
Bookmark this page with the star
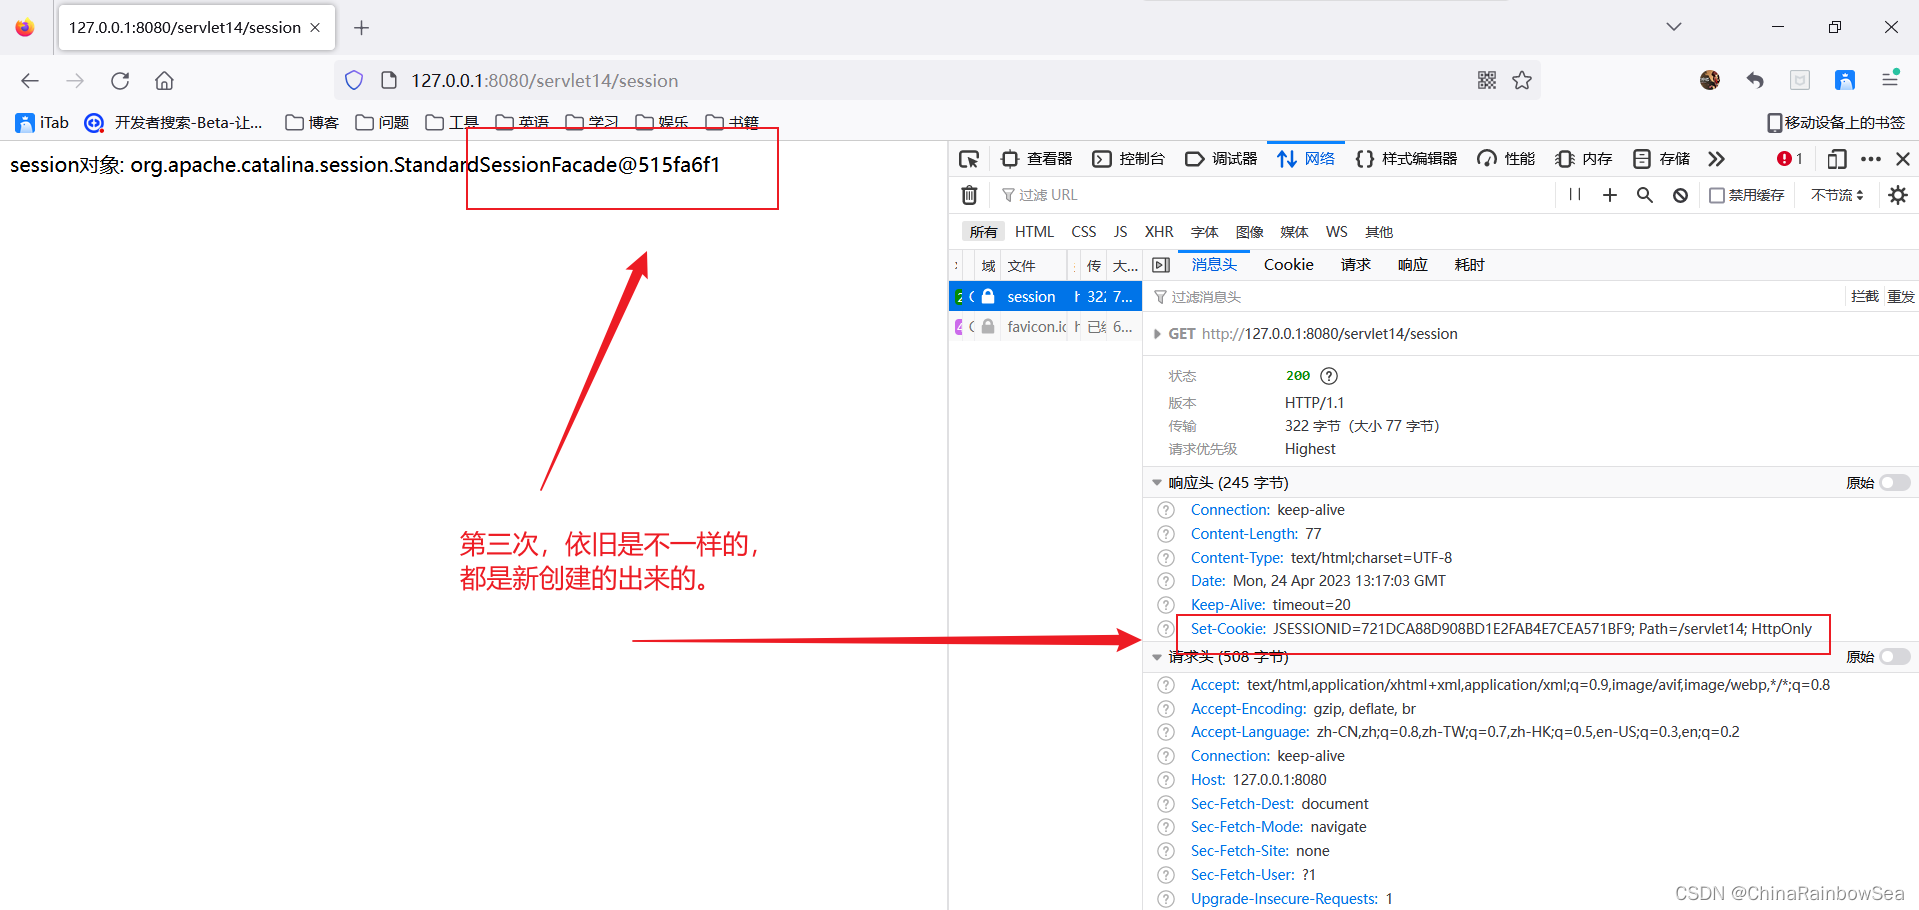[1522, 80]
